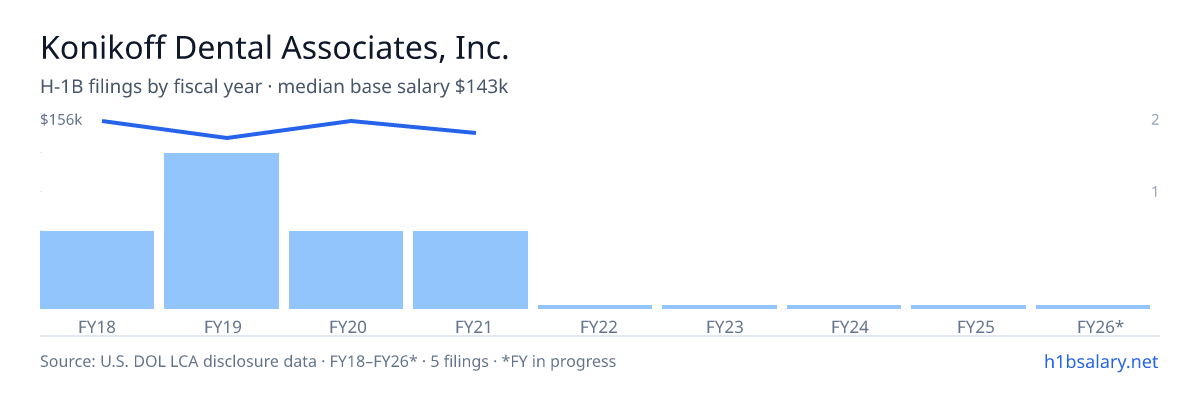Click the right axis label 2
The width and height of the screenshot is (1200, 400).
(x=1155, y=120)
